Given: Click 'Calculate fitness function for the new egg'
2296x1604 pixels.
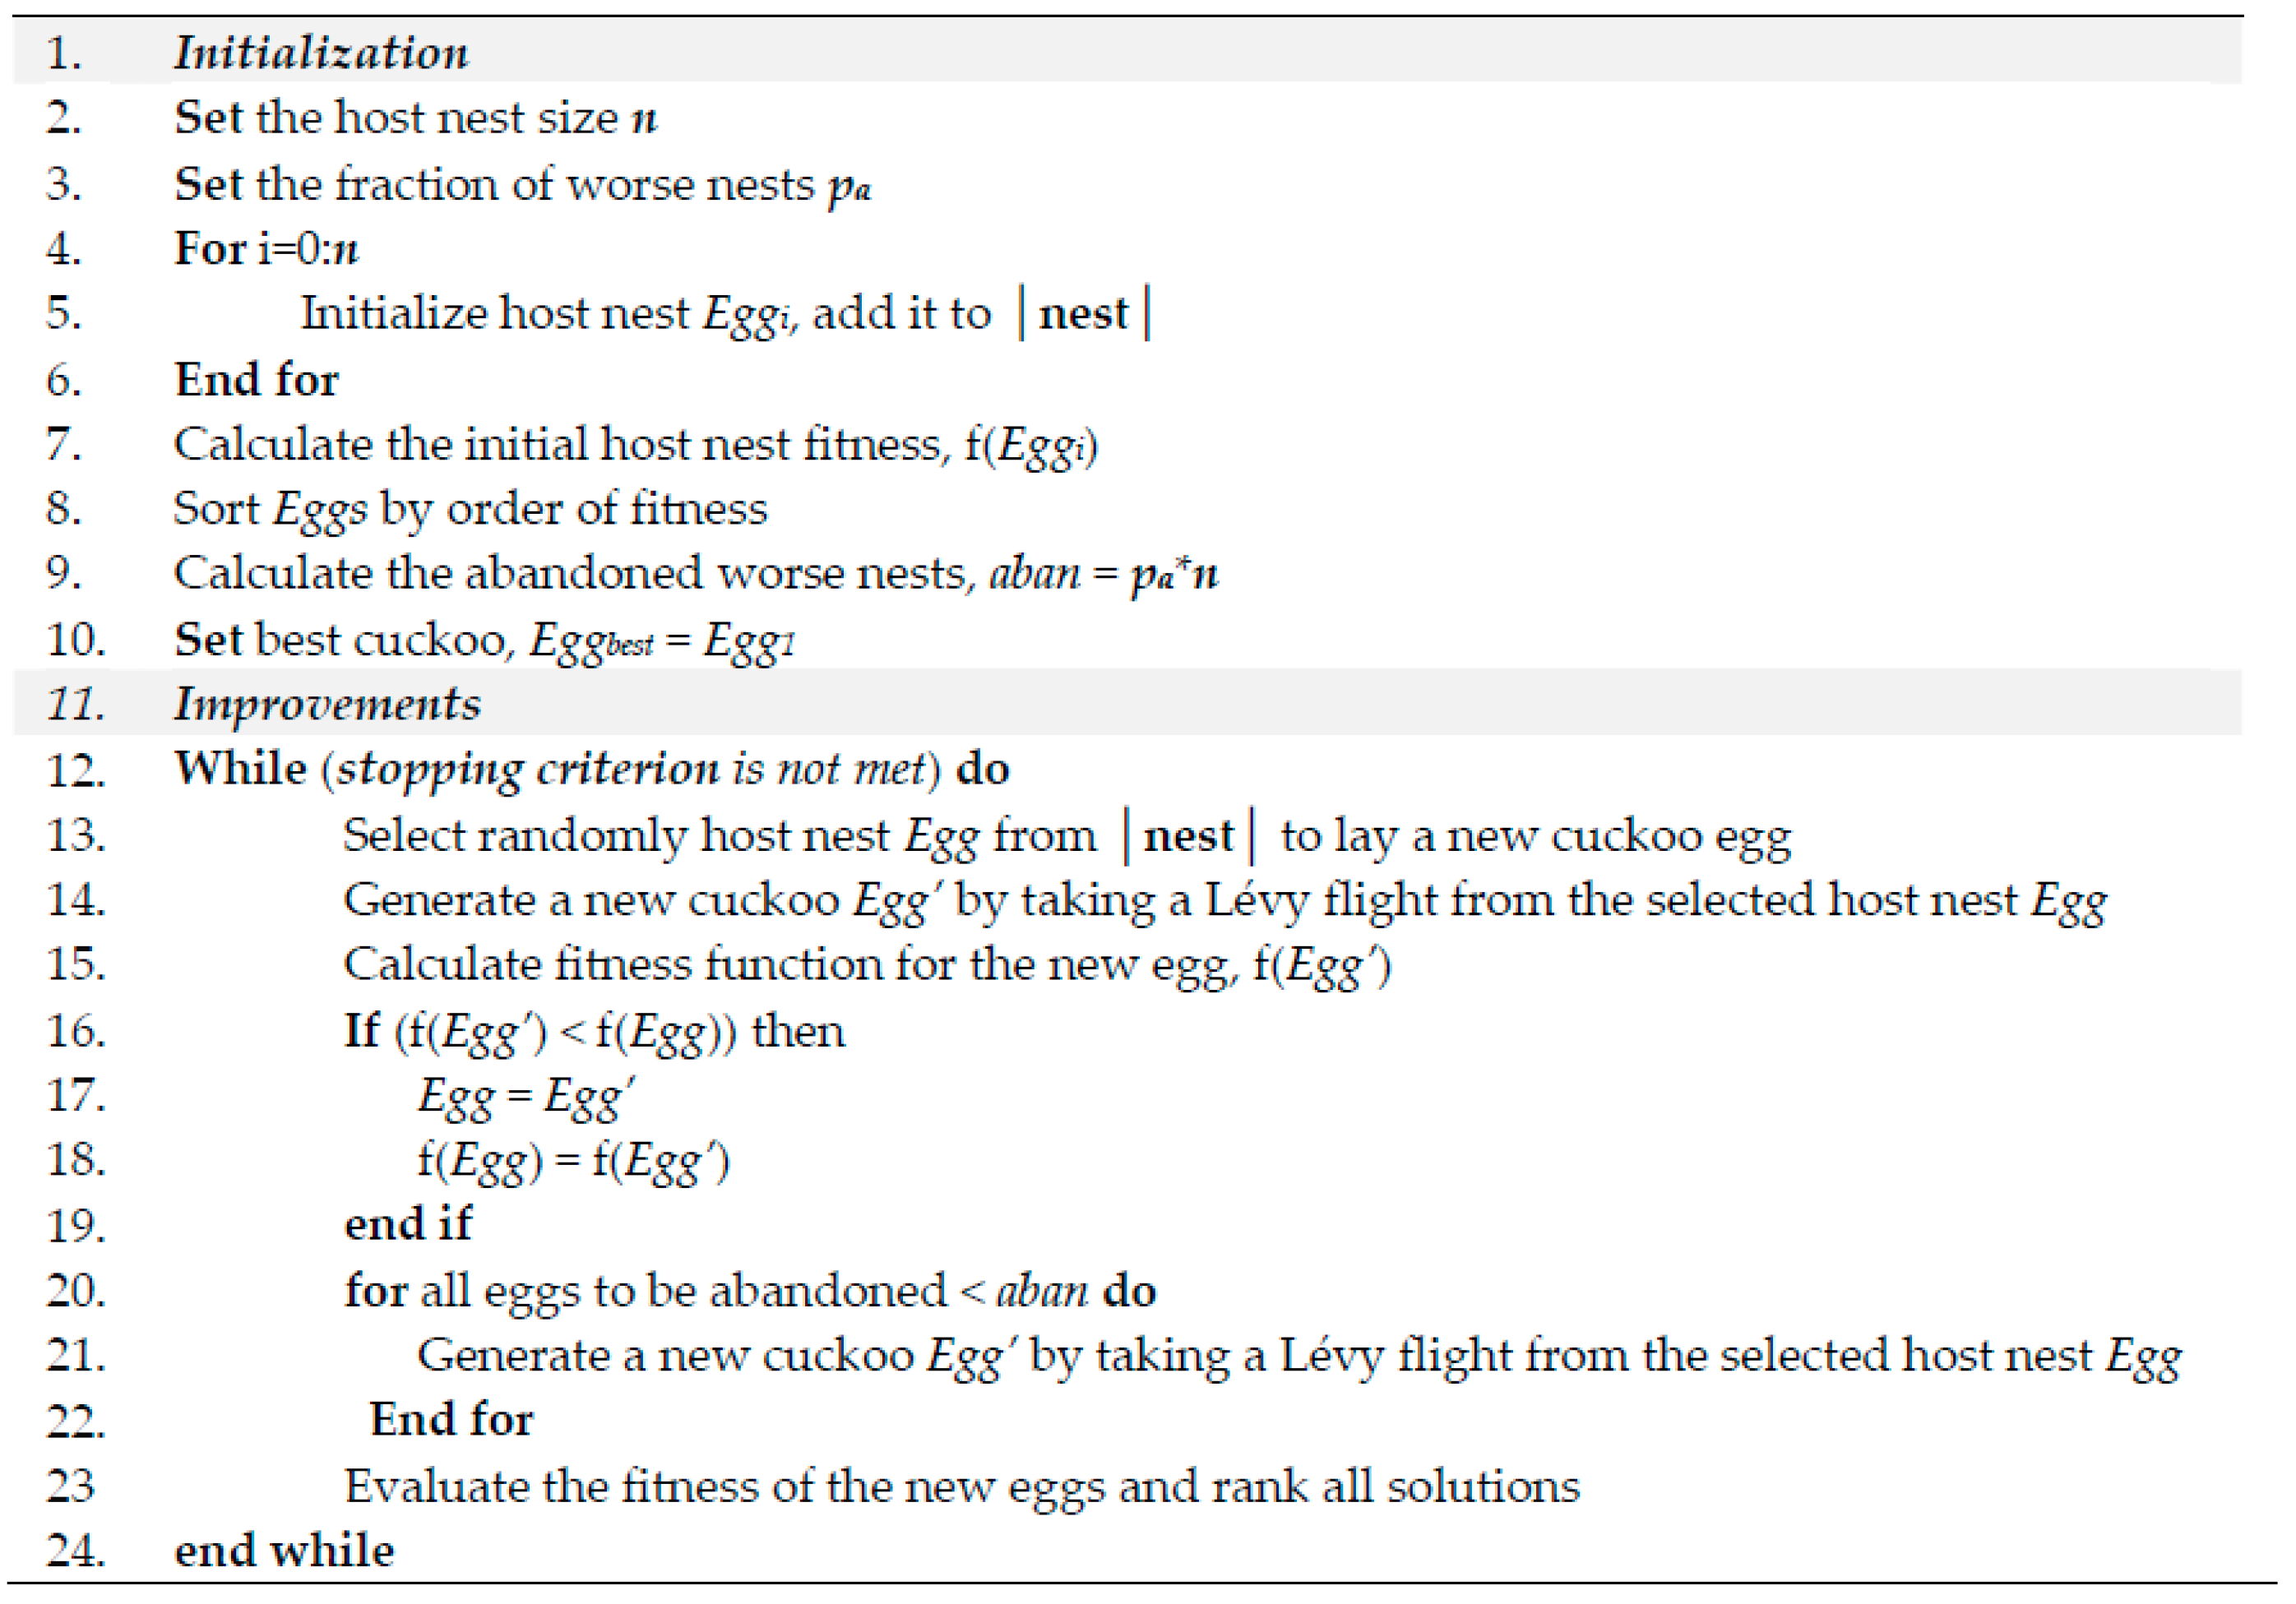Looking at the screenshot, I should [866, 965].
